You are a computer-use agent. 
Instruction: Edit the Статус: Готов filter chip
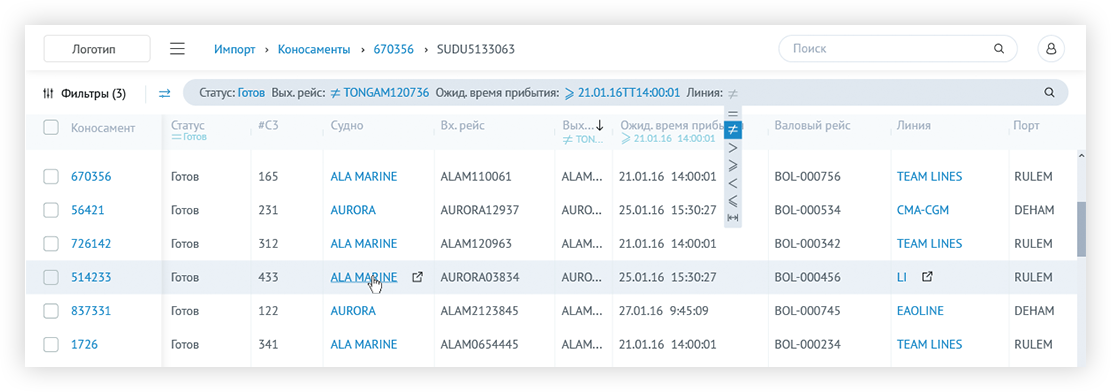point(232,93)
